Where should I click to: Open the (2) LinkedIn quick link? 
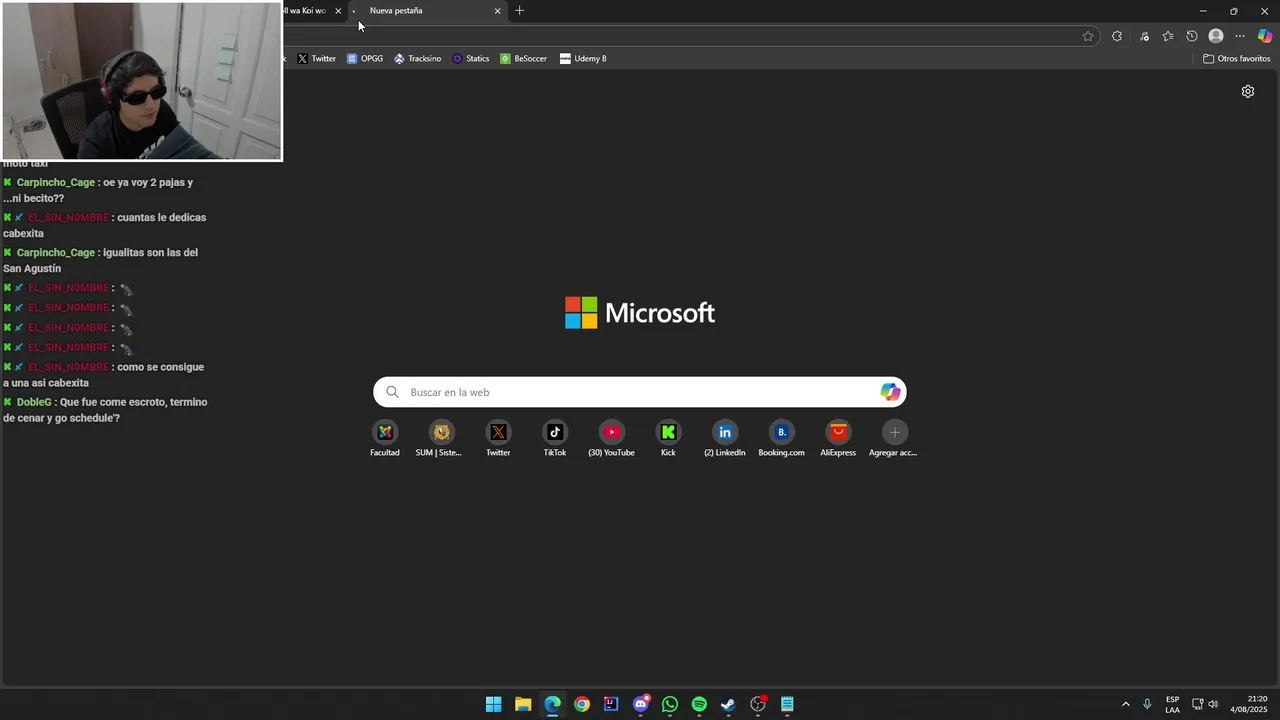725,438
